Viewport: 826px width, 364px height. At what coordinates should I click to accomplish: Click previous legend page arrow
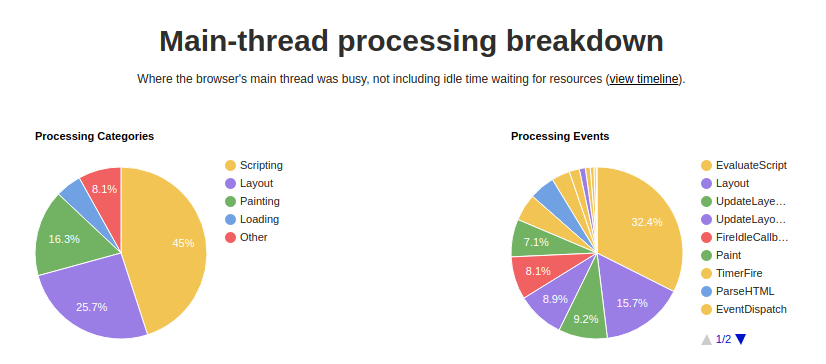(x=706, y=339)
